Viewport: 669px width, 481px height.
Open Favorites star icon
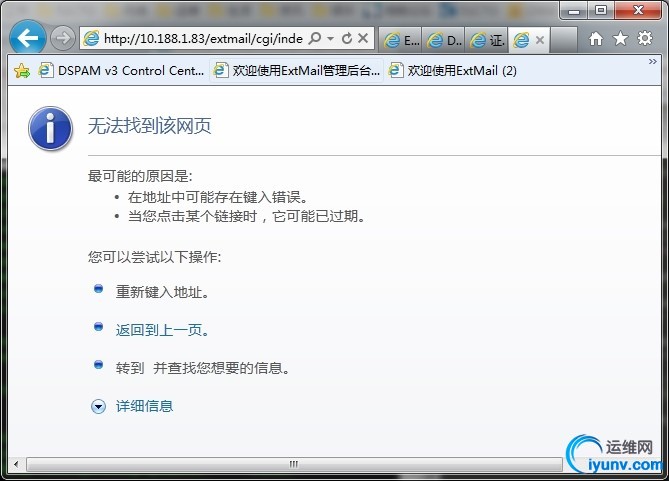620,39
